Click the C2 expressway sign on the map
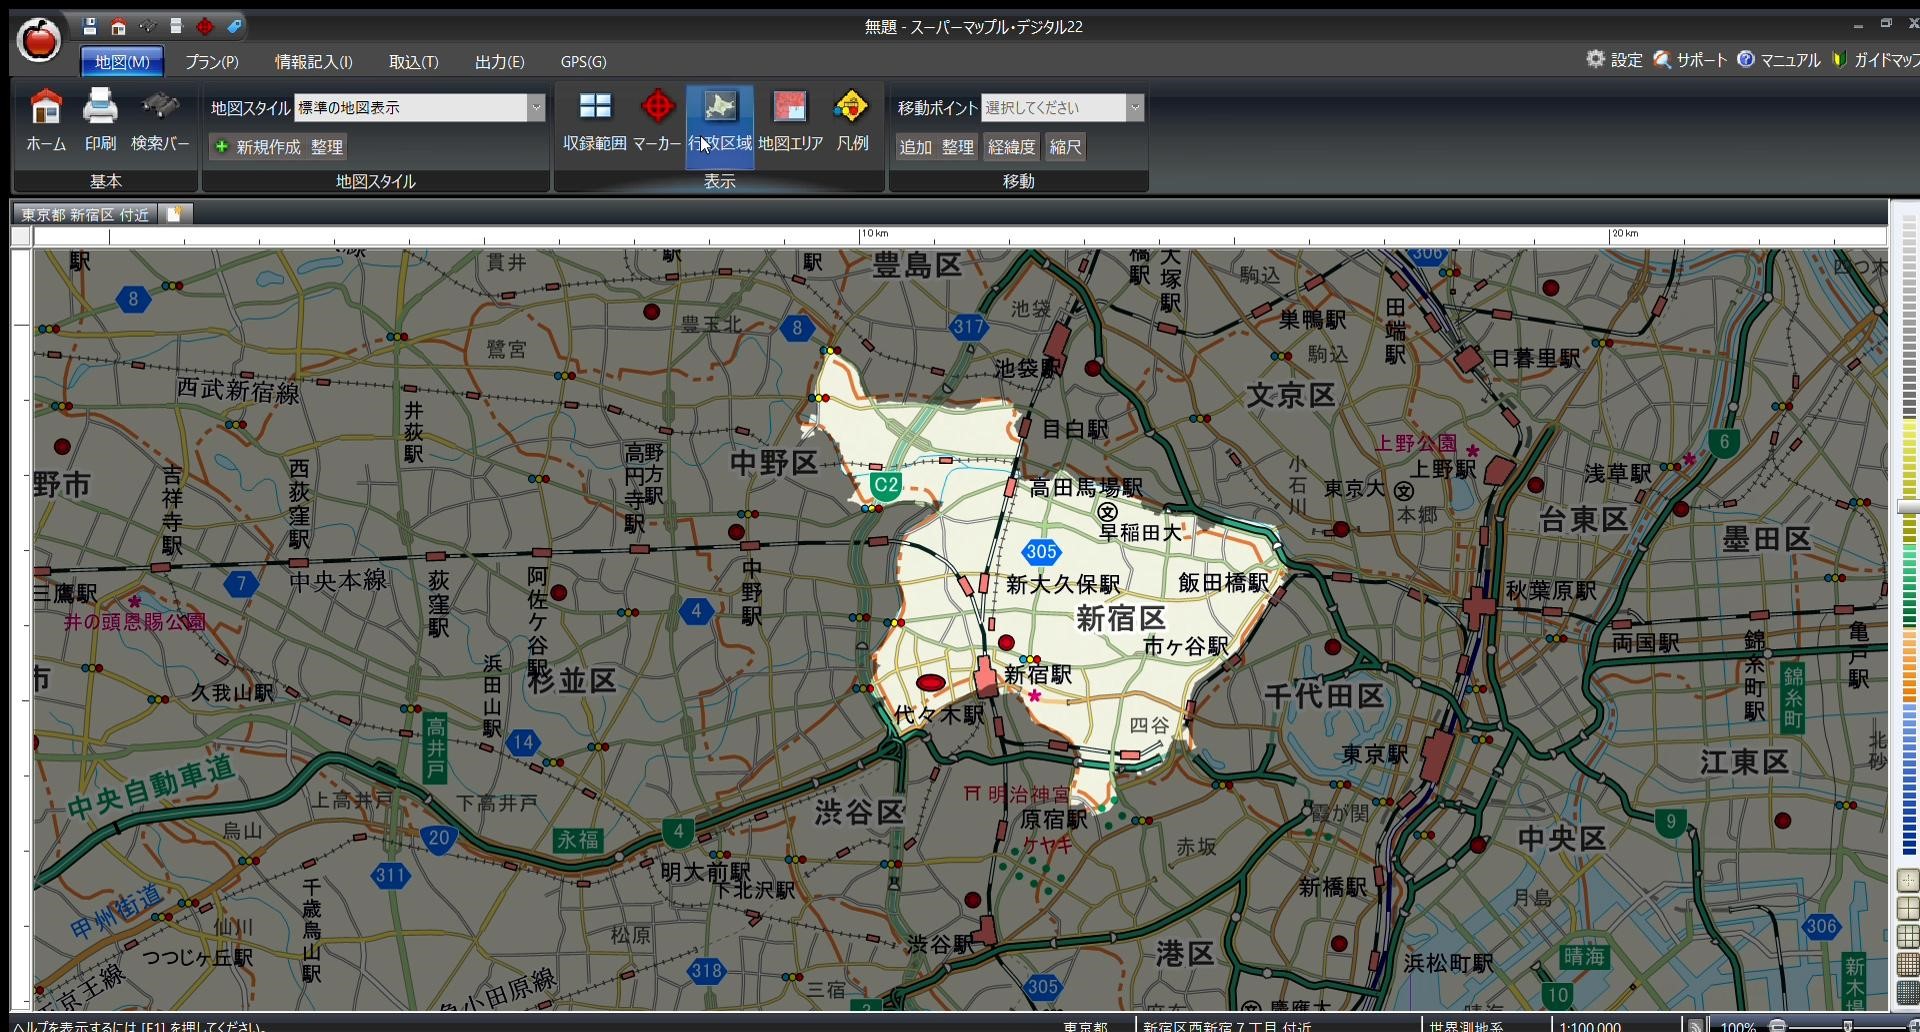 click(886, 486)
